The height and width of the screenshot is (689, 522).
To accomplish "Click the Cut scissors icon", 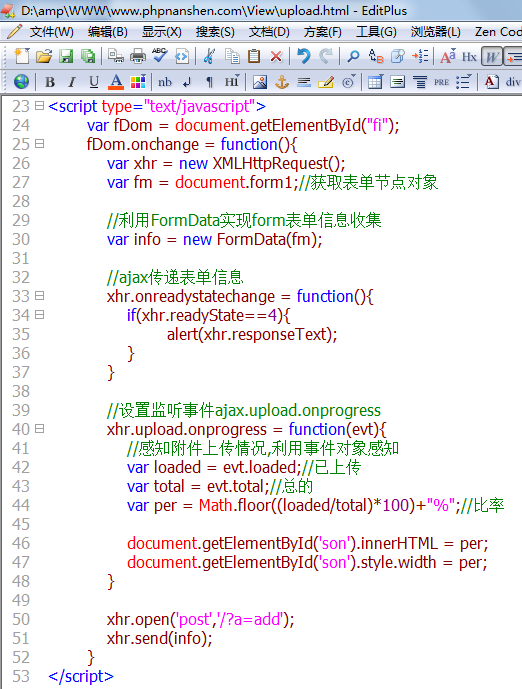I will point(210,56).
